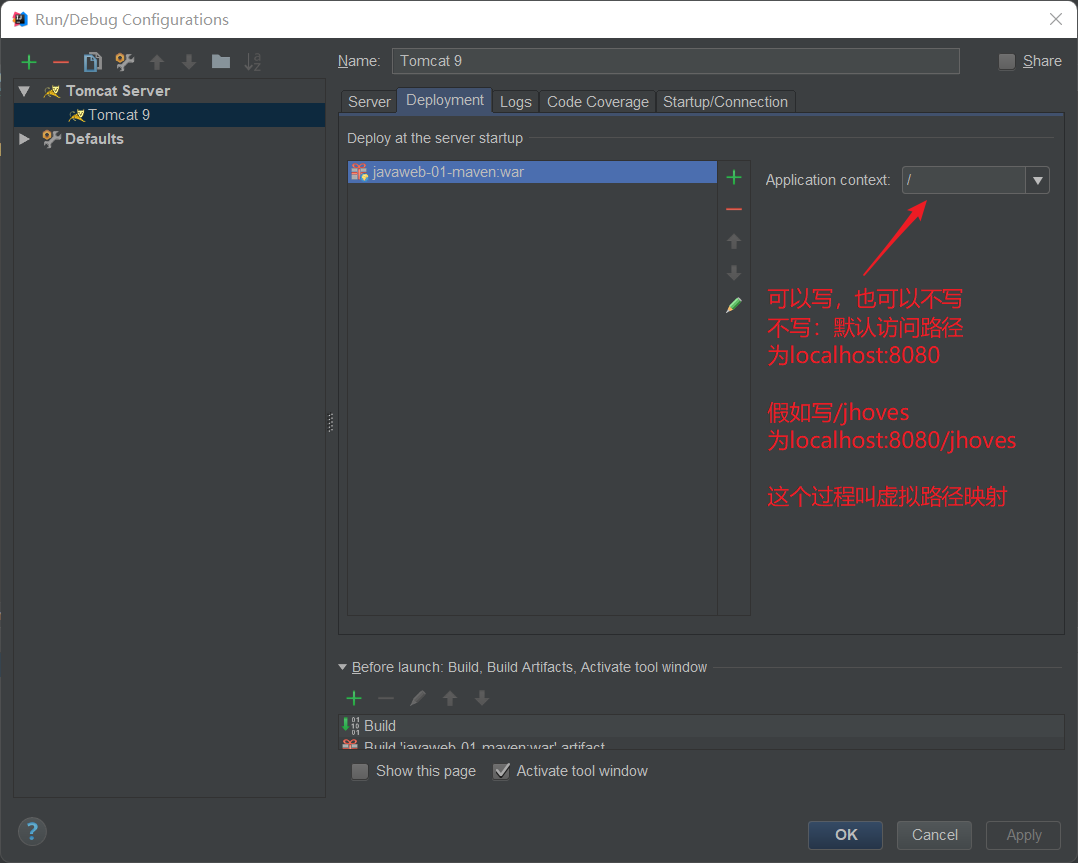
Task: Click the Defaults tree label
Action: click(x=94, y=139)
